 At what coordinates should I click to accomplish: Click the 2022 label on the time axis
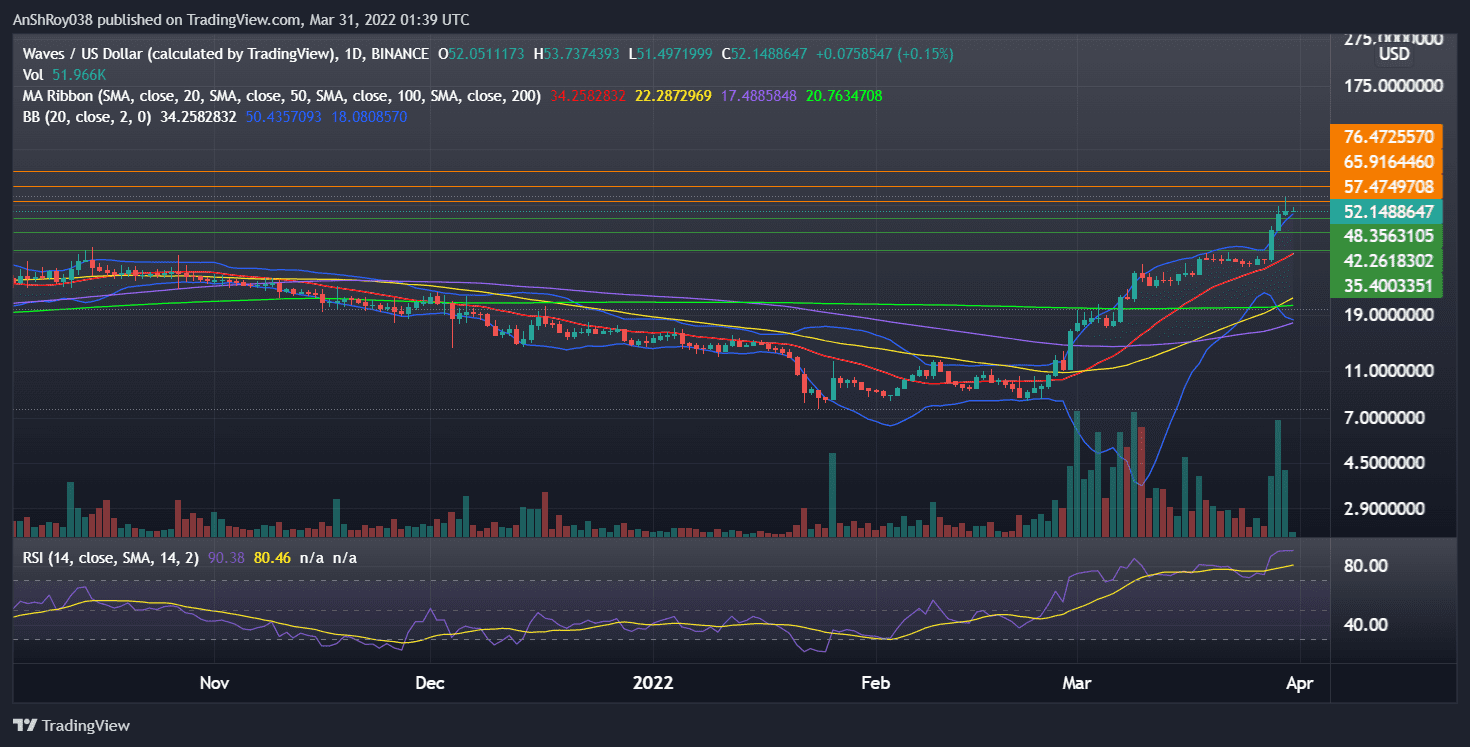click(655, 683)
